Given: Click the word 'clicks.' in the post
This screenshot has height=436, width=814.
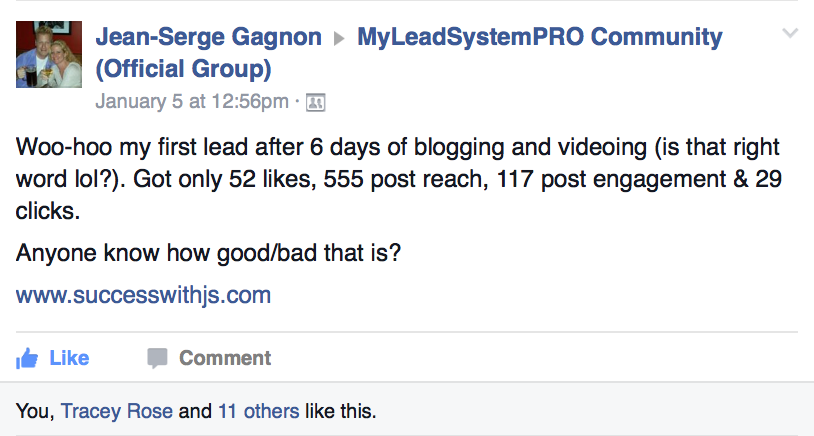Looking at the screenshot, I should 48,211.
